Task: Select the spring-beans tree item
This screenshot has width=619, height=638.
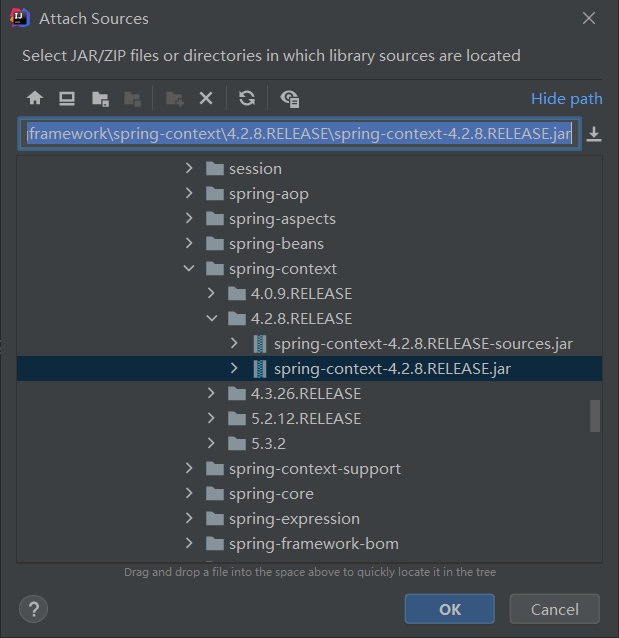Action: pyautogui.click(x=276, y=244)
